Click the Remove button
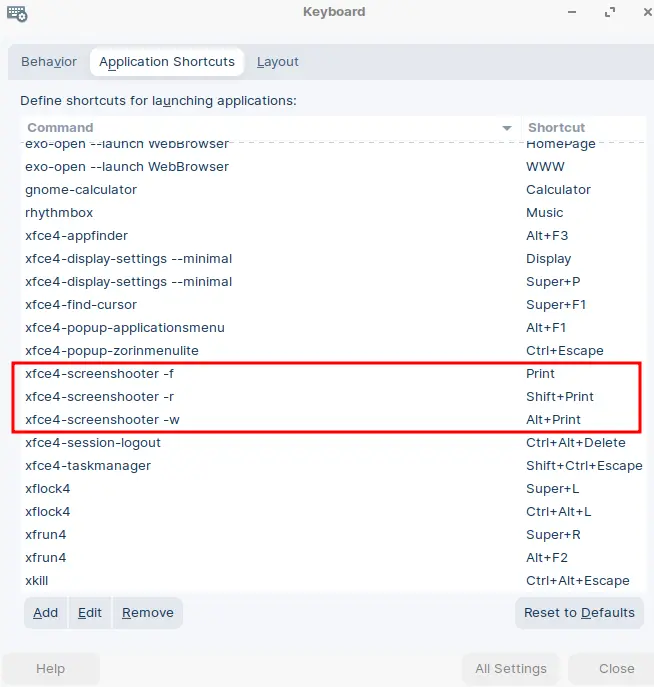Screen dimensions: 654x687 [x=148, y=613]
